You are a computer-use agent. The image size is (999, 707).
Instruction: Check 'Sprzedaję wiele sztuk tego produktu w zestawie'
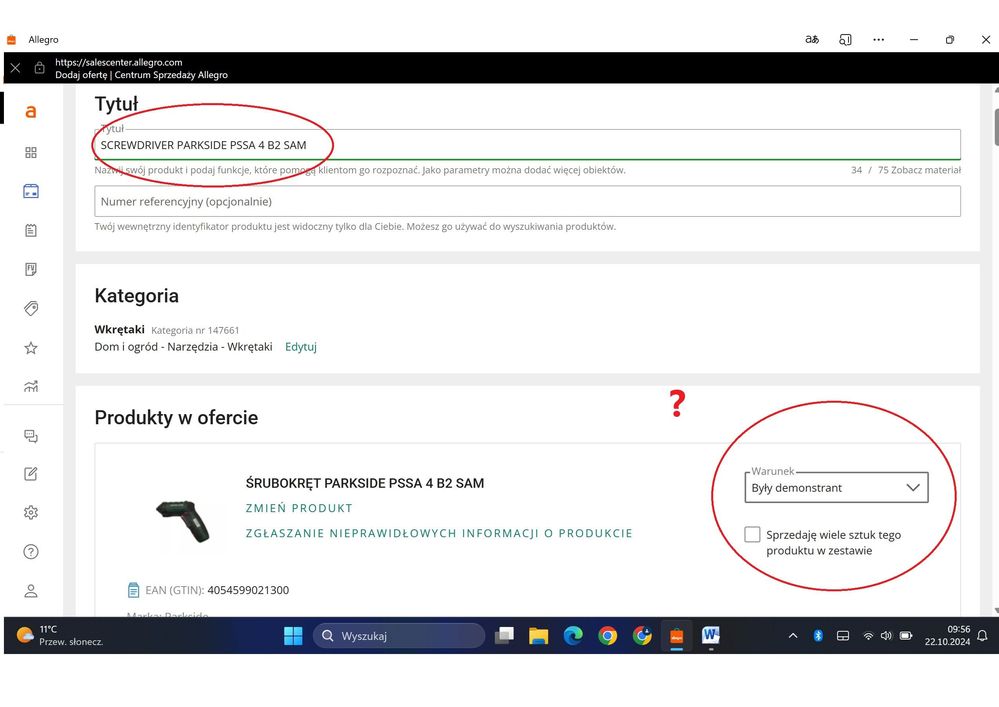pyautogui.click(x=752, y=534)
